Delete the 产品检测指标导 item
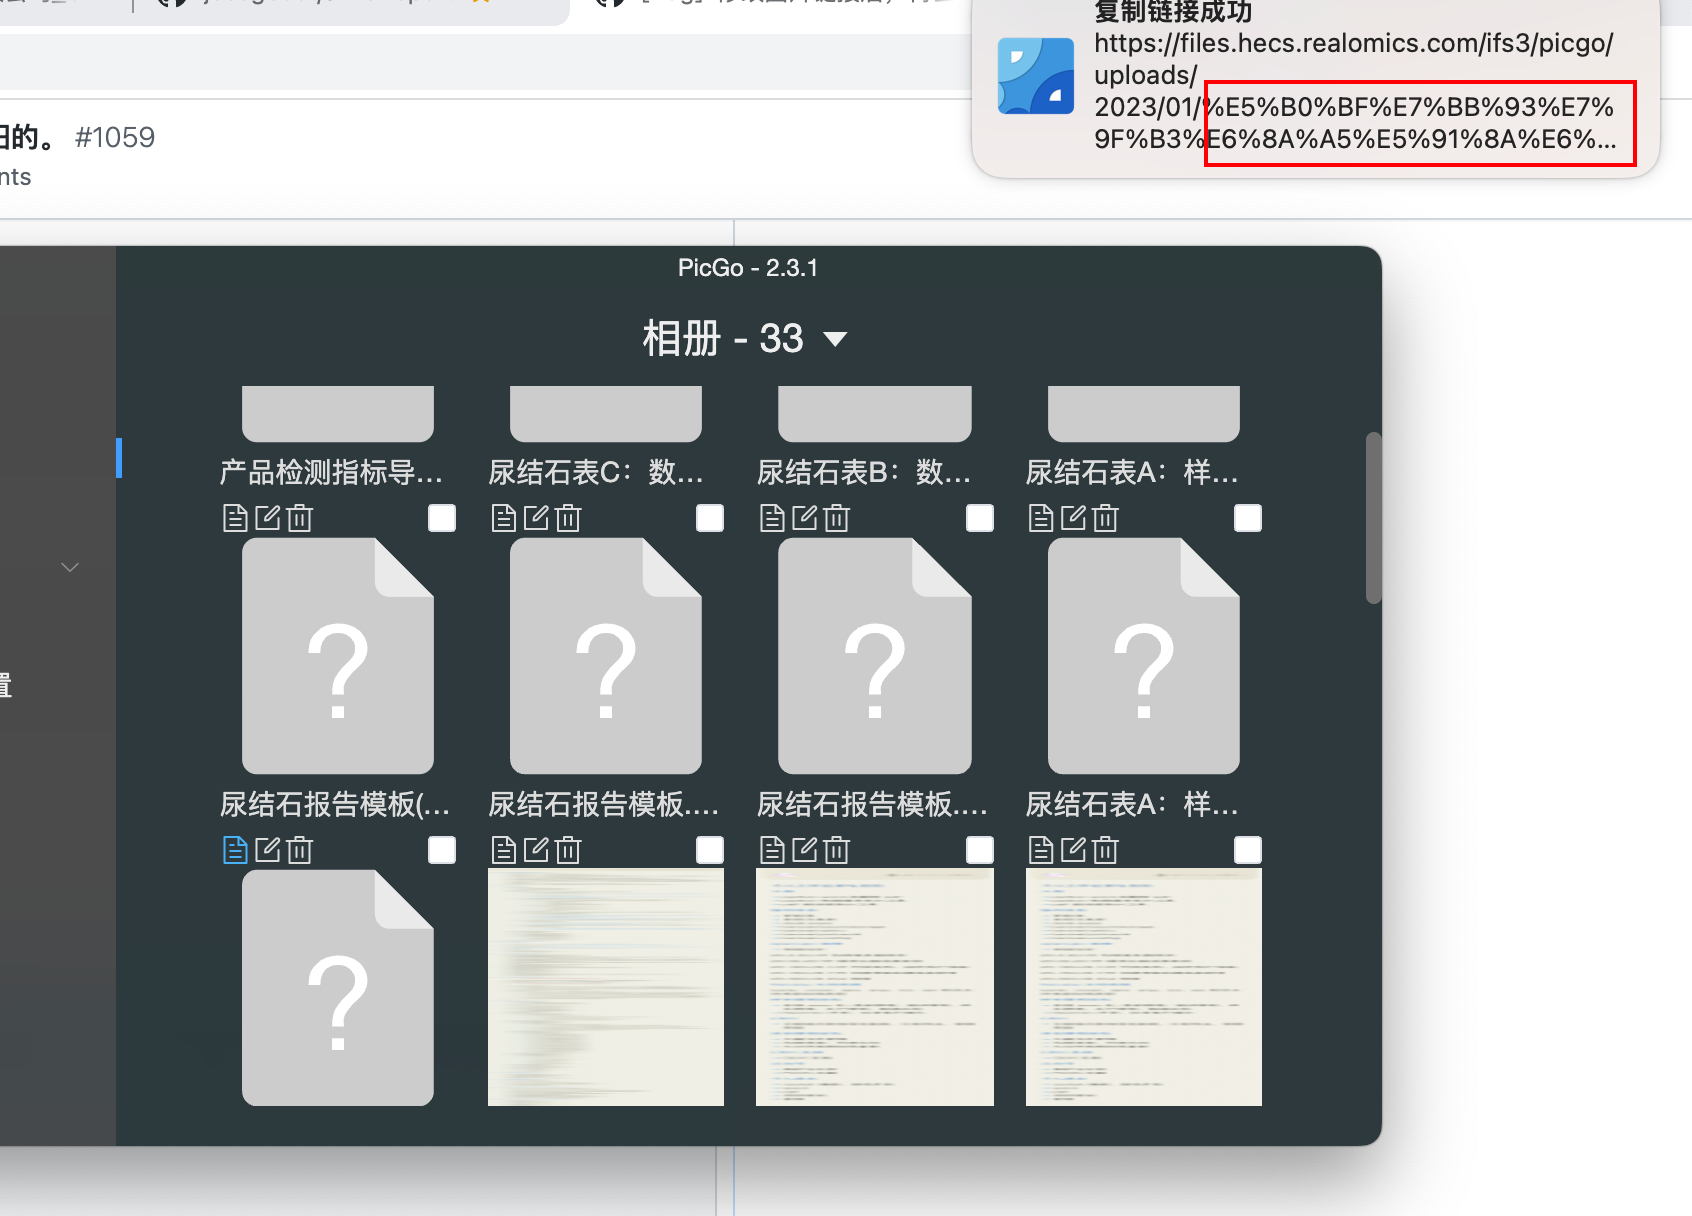This screenshot has width=1692, height=1216. tap(300, 518)
